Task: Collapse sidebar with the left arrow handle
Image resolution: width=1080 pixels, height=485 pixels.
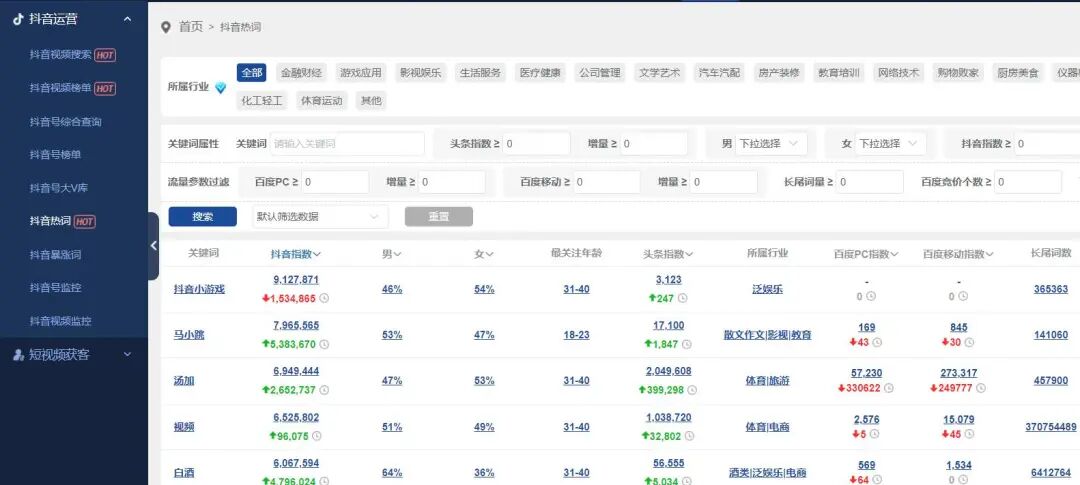Action: 154,245
